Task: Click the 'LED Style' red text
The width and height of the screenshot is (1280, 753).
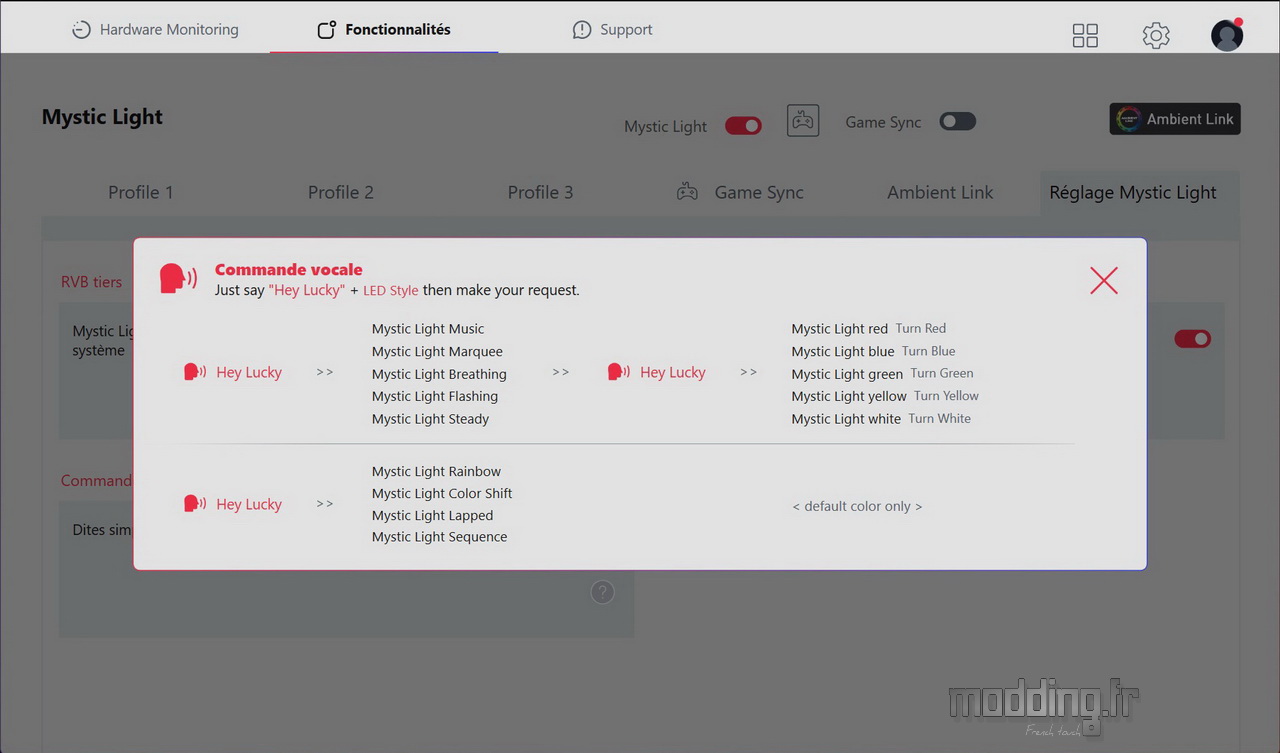Action: click(x=391, y=290)
